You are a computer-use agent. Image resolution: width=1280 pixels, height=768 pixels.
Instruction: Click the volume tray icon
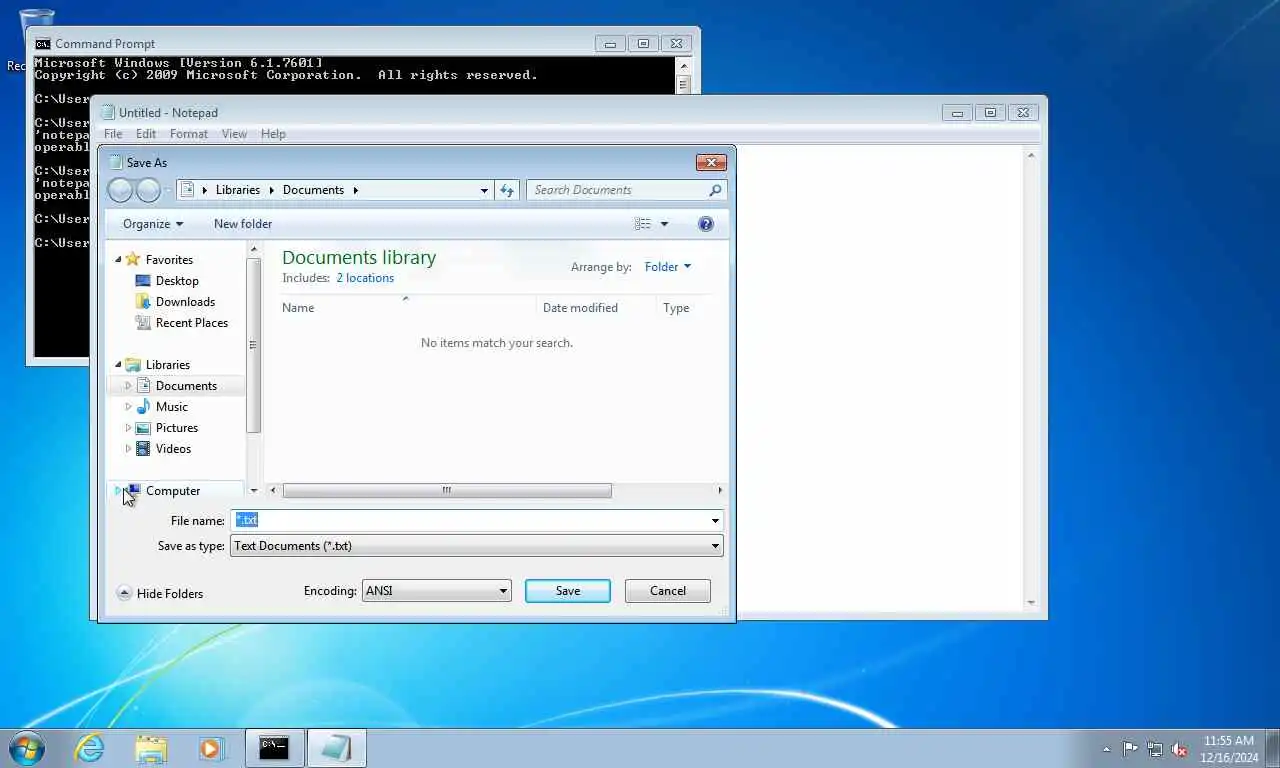1180,748
